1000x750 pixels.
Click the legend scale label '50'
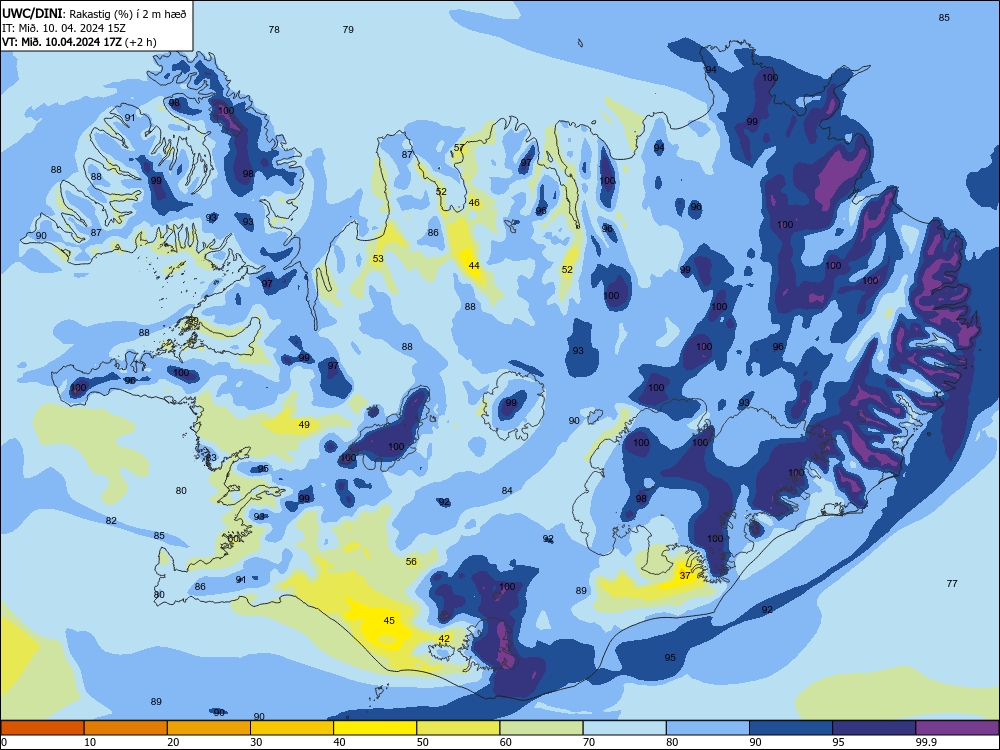(x=423, y=742)
